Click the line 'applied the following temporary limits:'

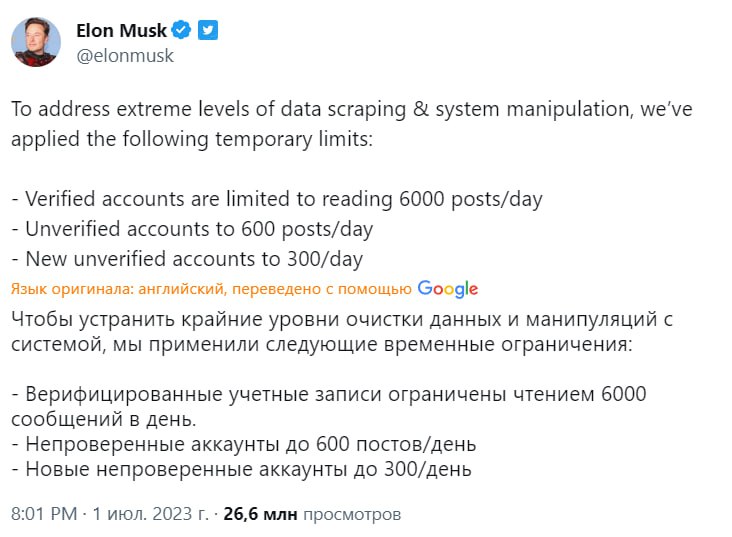click(x=191, y=138)
